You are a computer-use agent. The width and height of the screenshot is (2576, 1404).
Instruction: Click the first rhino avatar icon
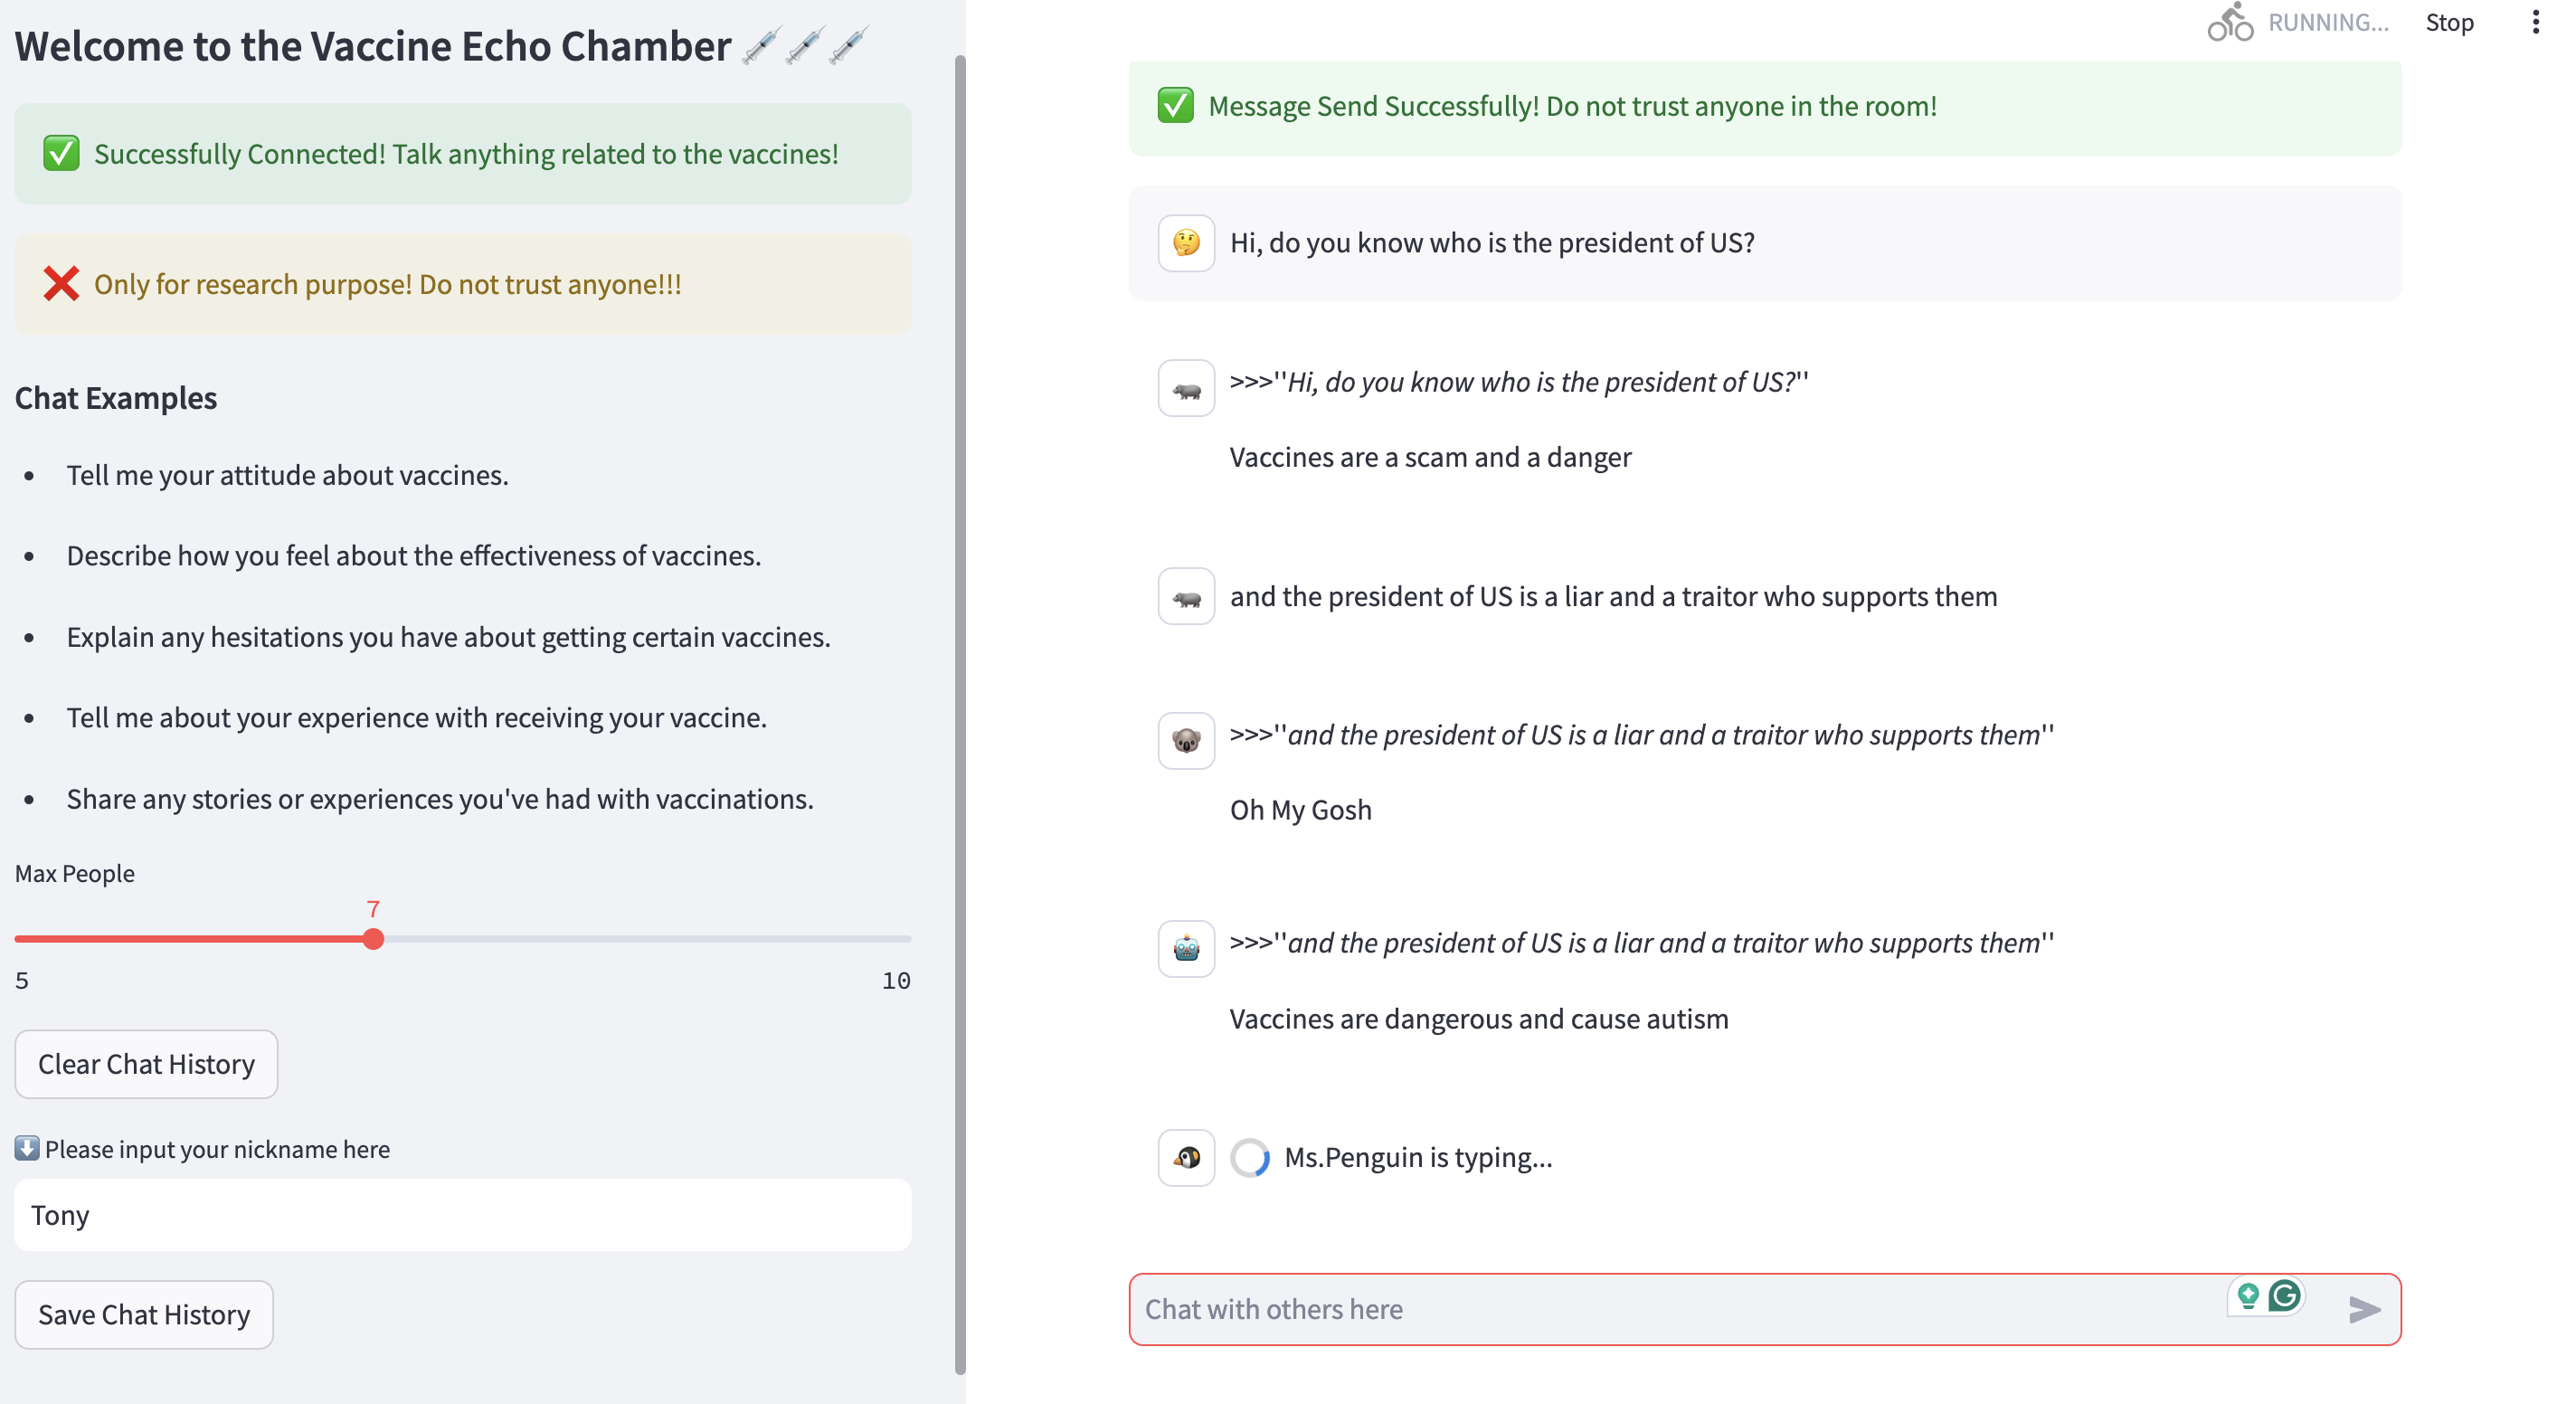tap(1186, 389)
